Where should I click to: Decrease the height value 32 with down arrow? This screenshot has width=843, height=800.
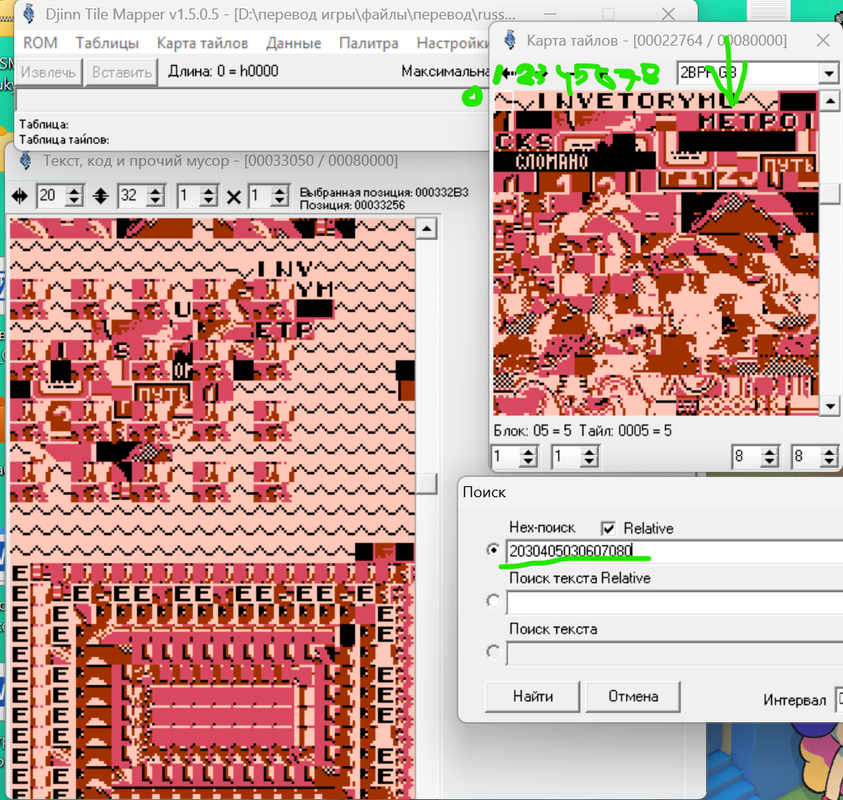point(155,202)
